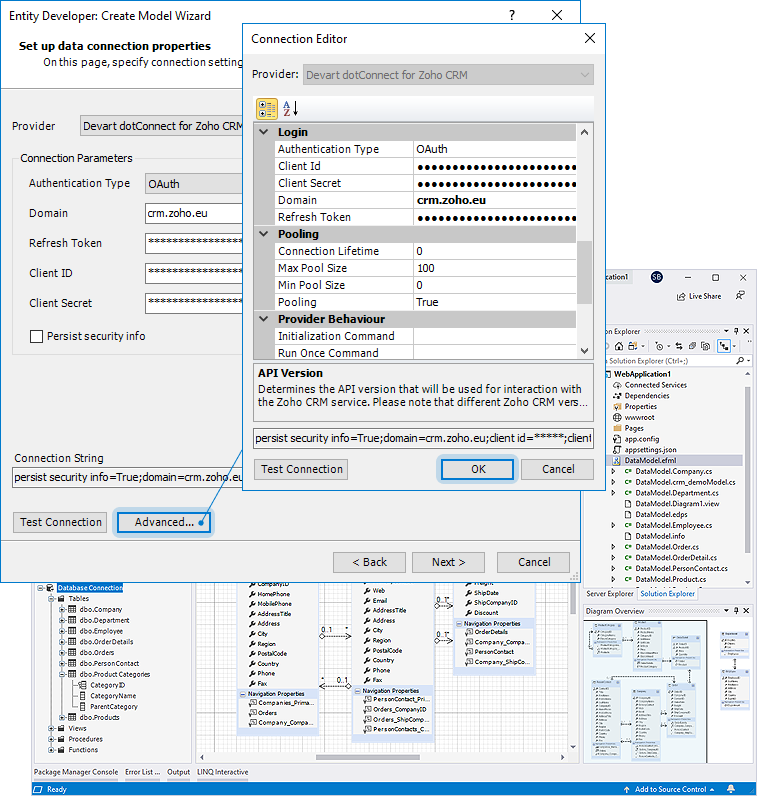The width and height of the screenshot is (757, 796).
Task: Open Solution Explorer window options dropdown
Action: [727, 331]
